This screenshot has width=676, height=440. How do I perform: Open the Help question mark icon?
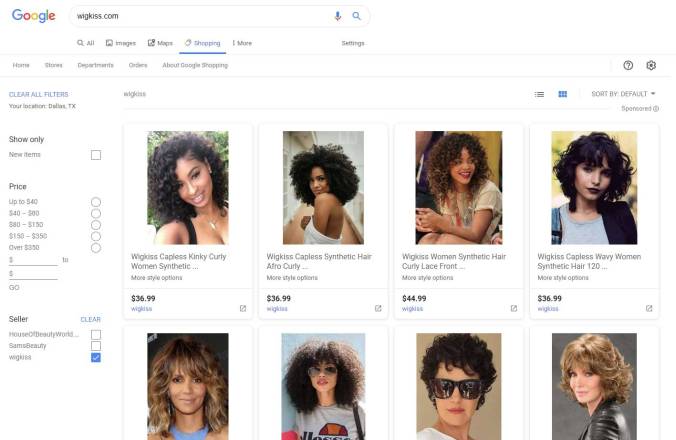pos(628,65)
